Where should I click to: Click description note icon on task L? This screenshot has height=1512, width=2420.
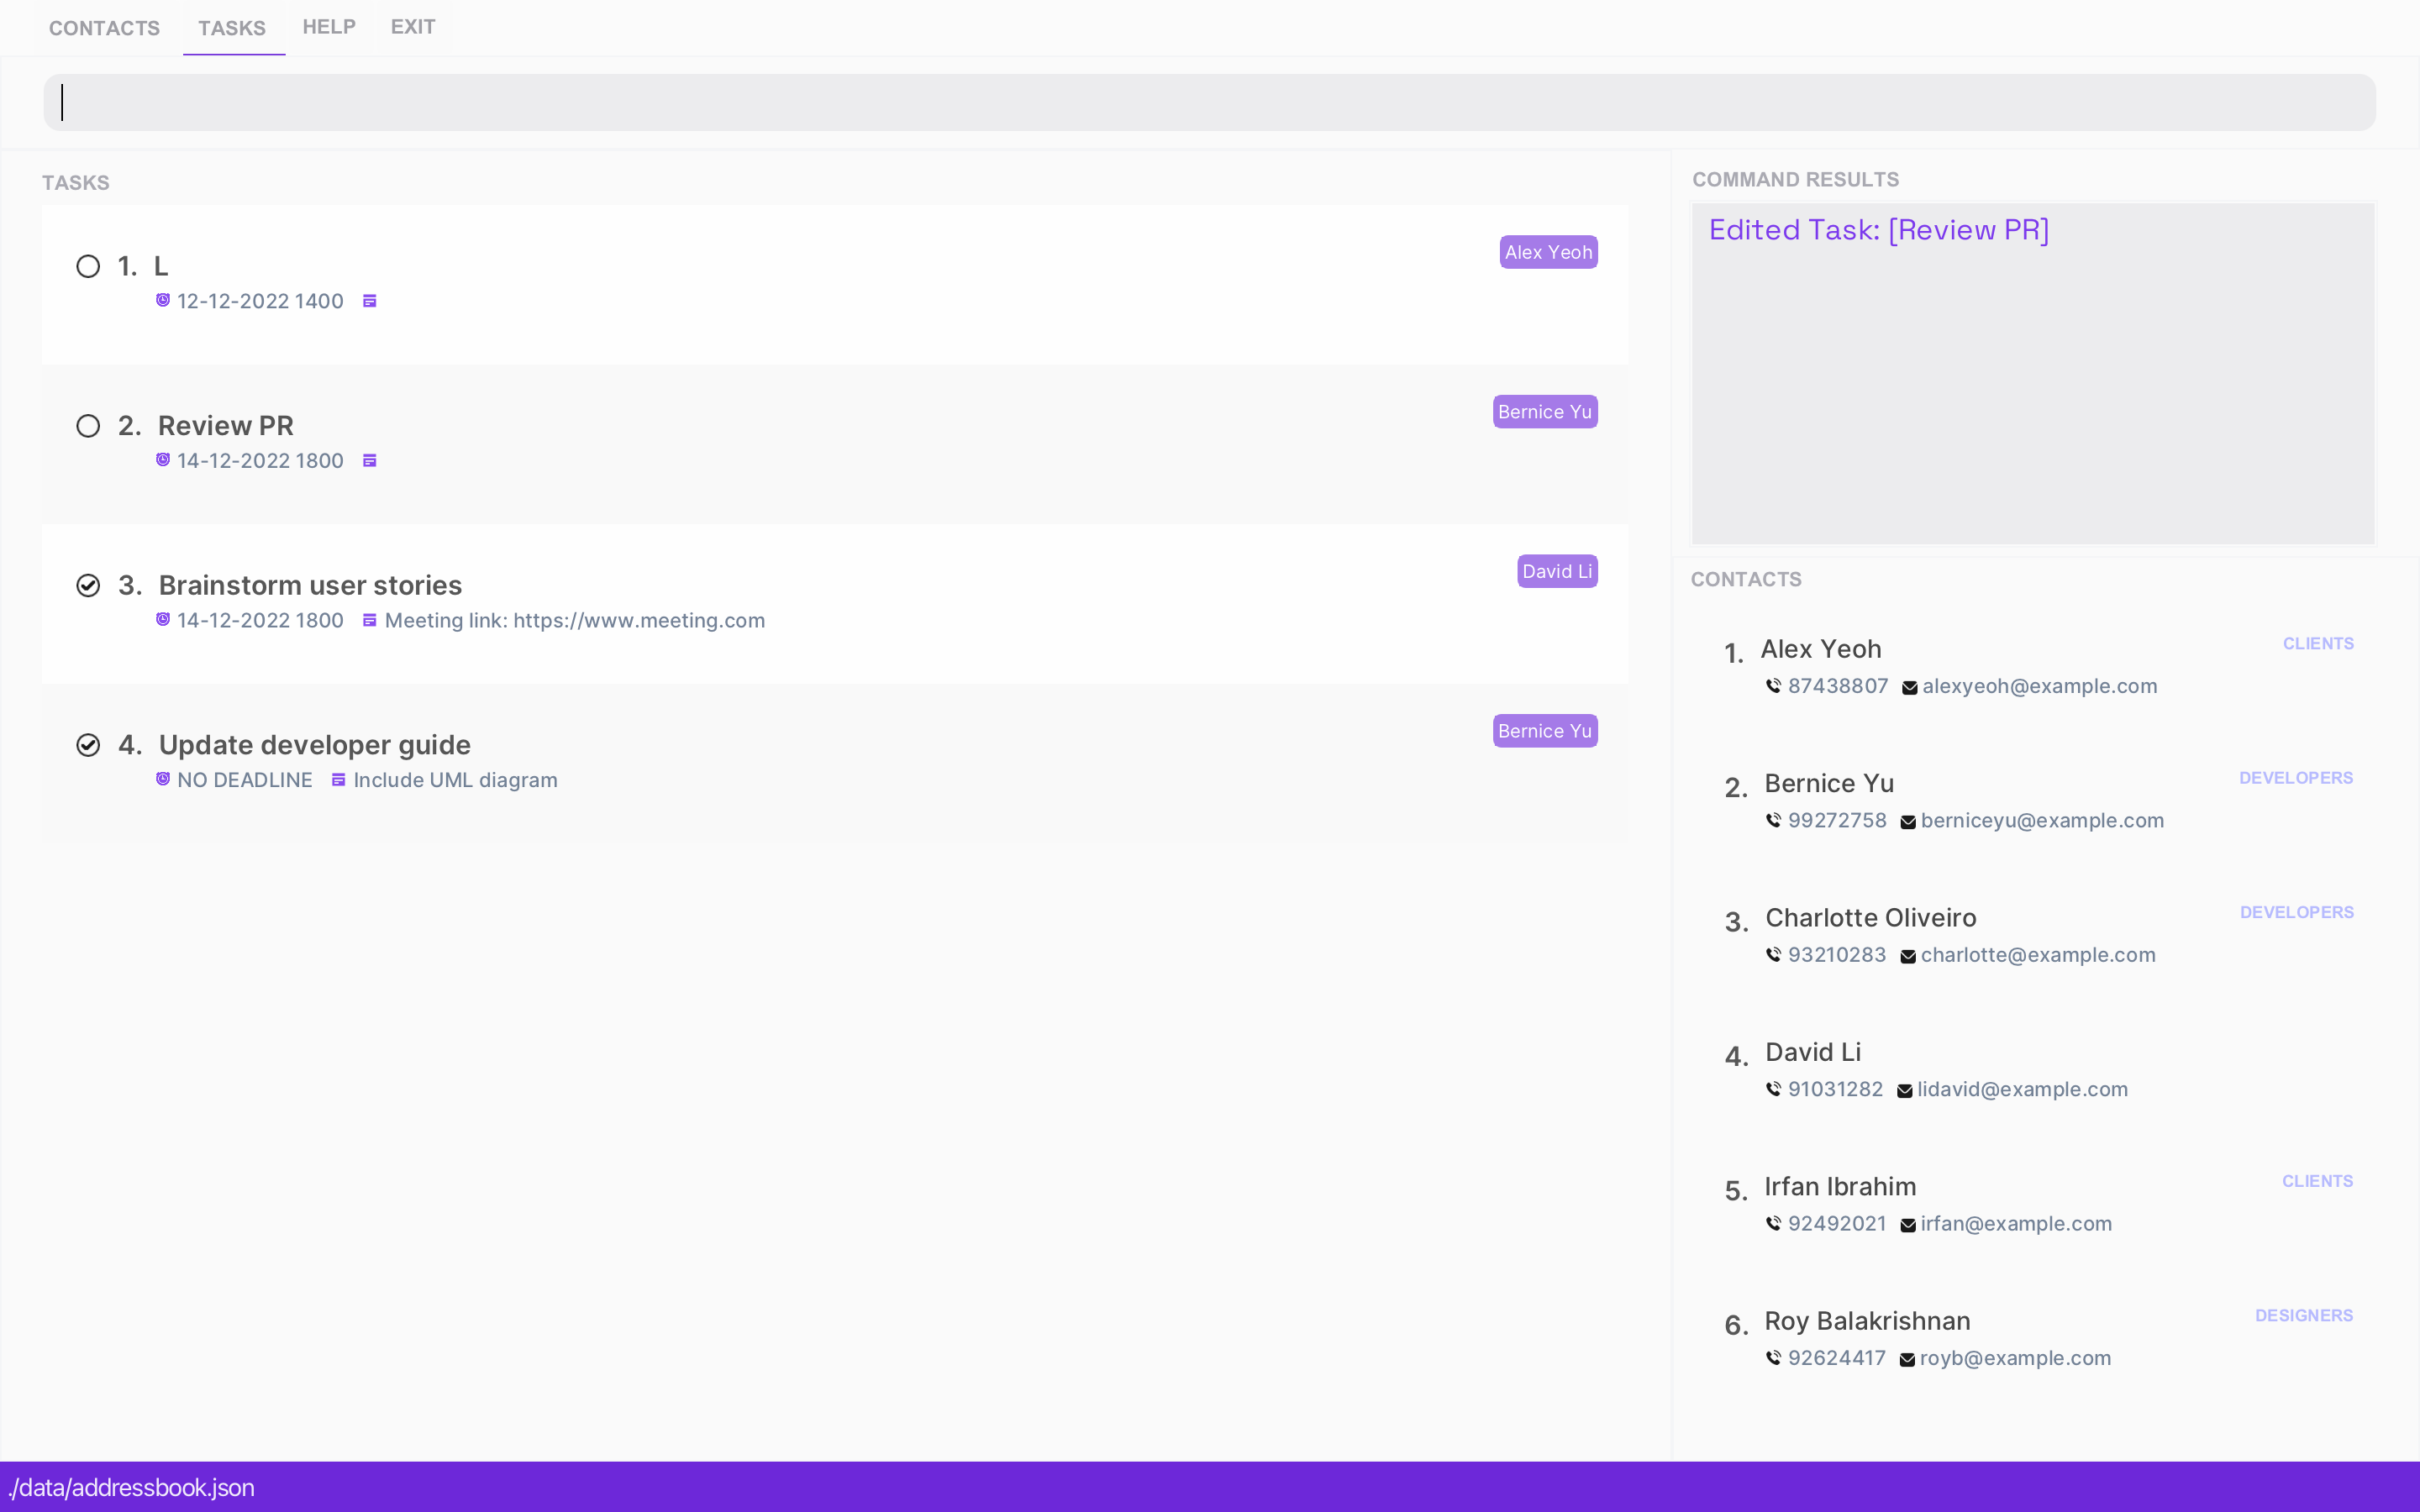pos(369,301)
